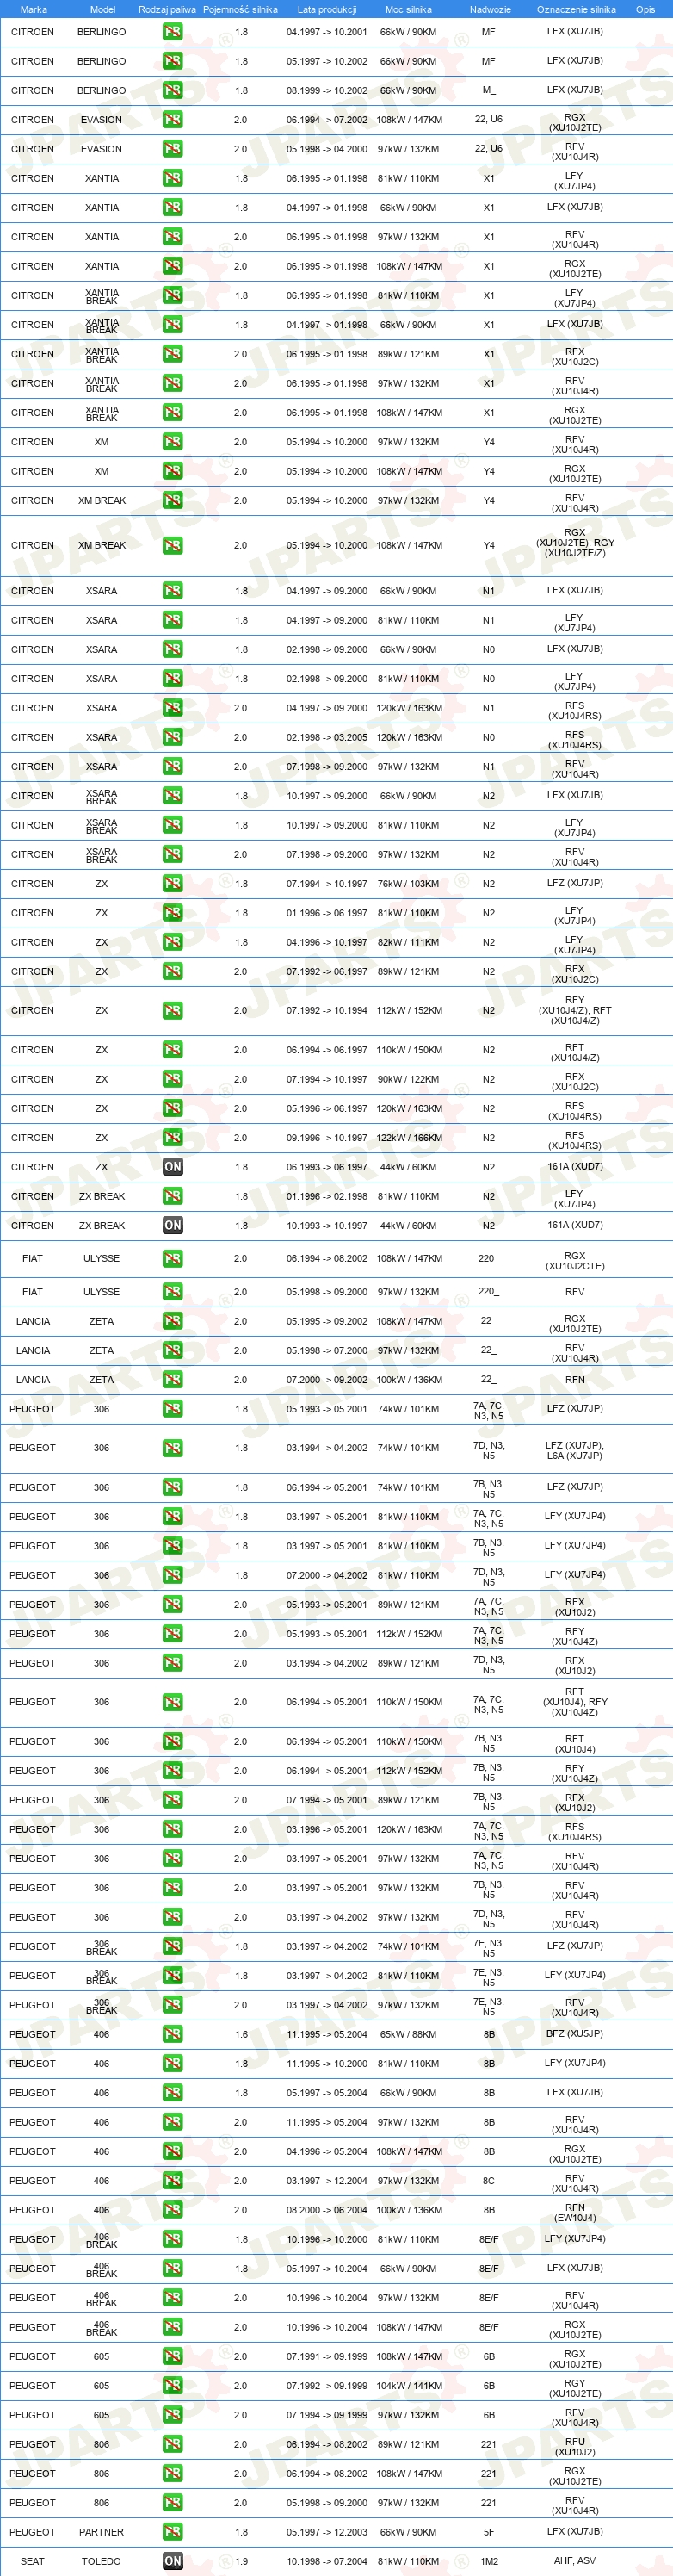The width and height of the screenshot is (673, 2576).
Task: Click the Moc silnika column header
Action: pos(408,9)
